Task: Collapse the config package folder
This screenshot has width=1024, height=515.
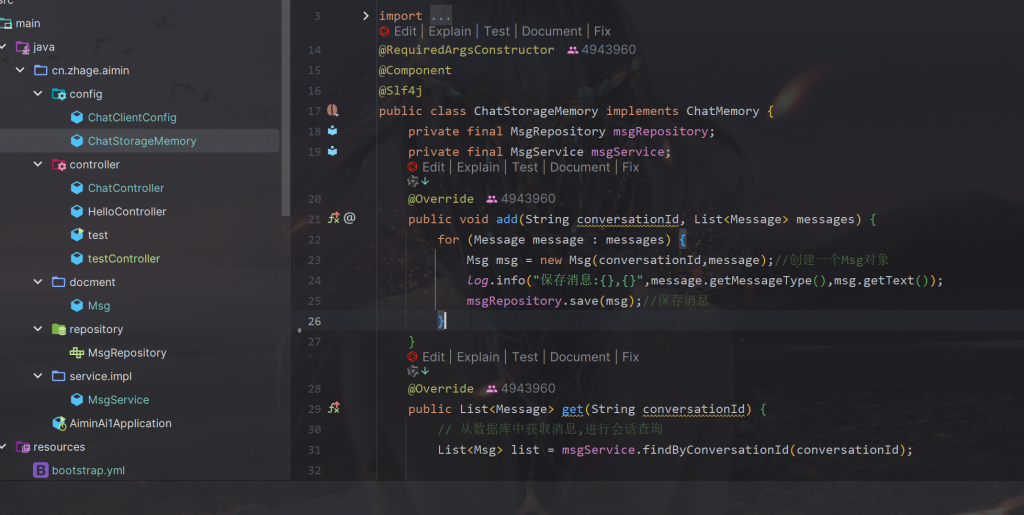Action: (38, 94)
